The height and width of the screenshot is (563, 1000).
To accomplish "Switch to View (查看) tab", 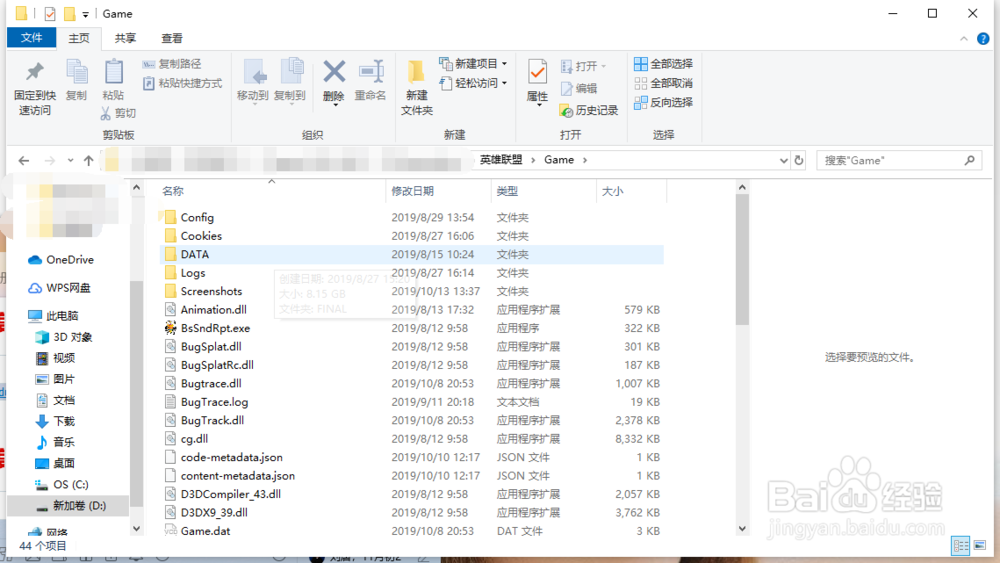I will point(172,38).
